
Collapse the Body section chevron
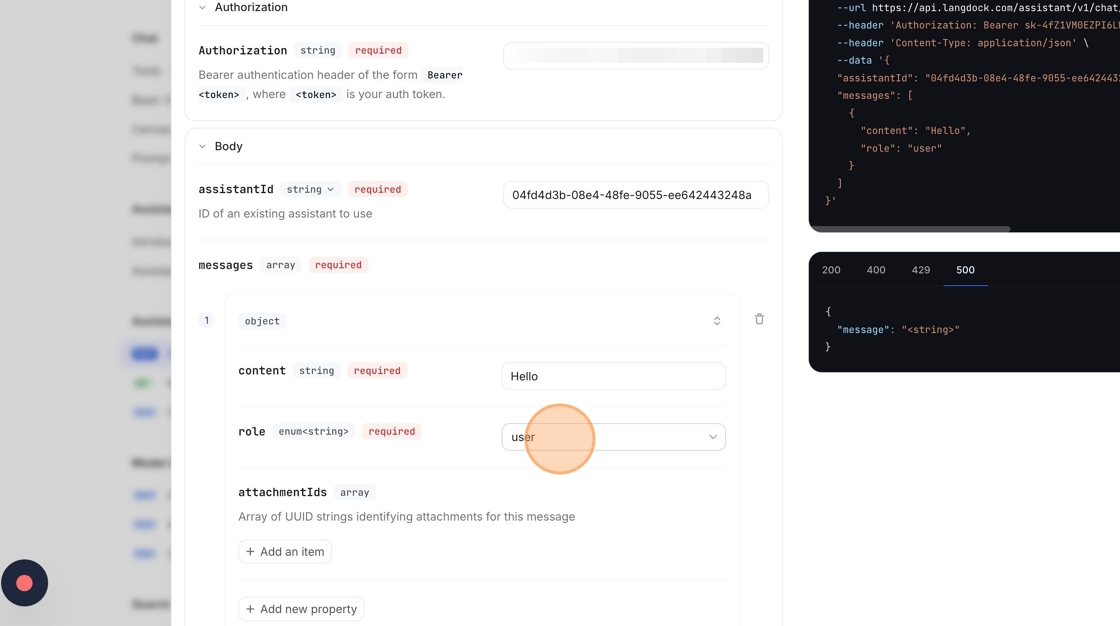(x=202, y=147)
